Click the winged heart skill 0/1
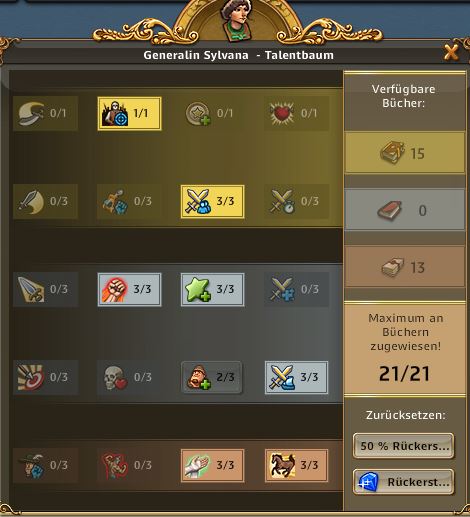The width and height of the screenshot is (470, 517). (x=296, y=114)
